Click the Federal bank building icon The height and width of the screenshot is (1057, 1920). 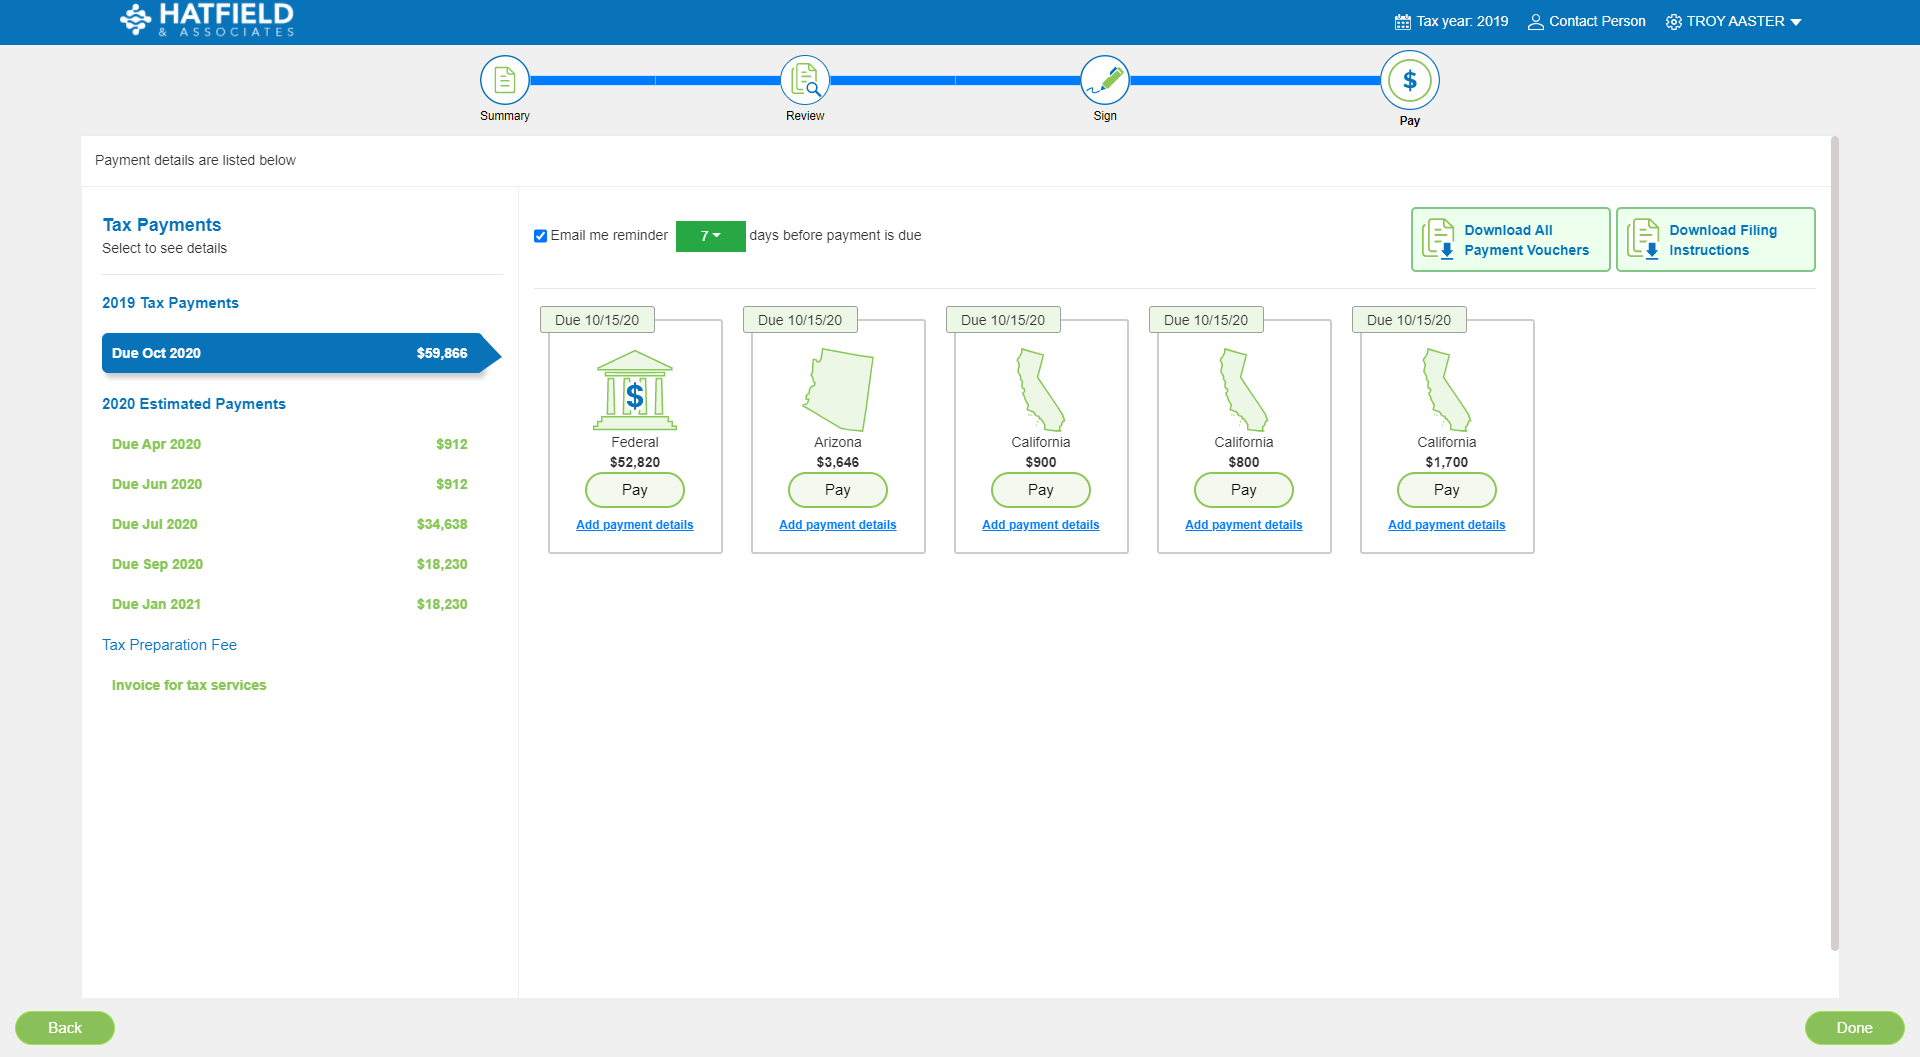tap(634, 390)
